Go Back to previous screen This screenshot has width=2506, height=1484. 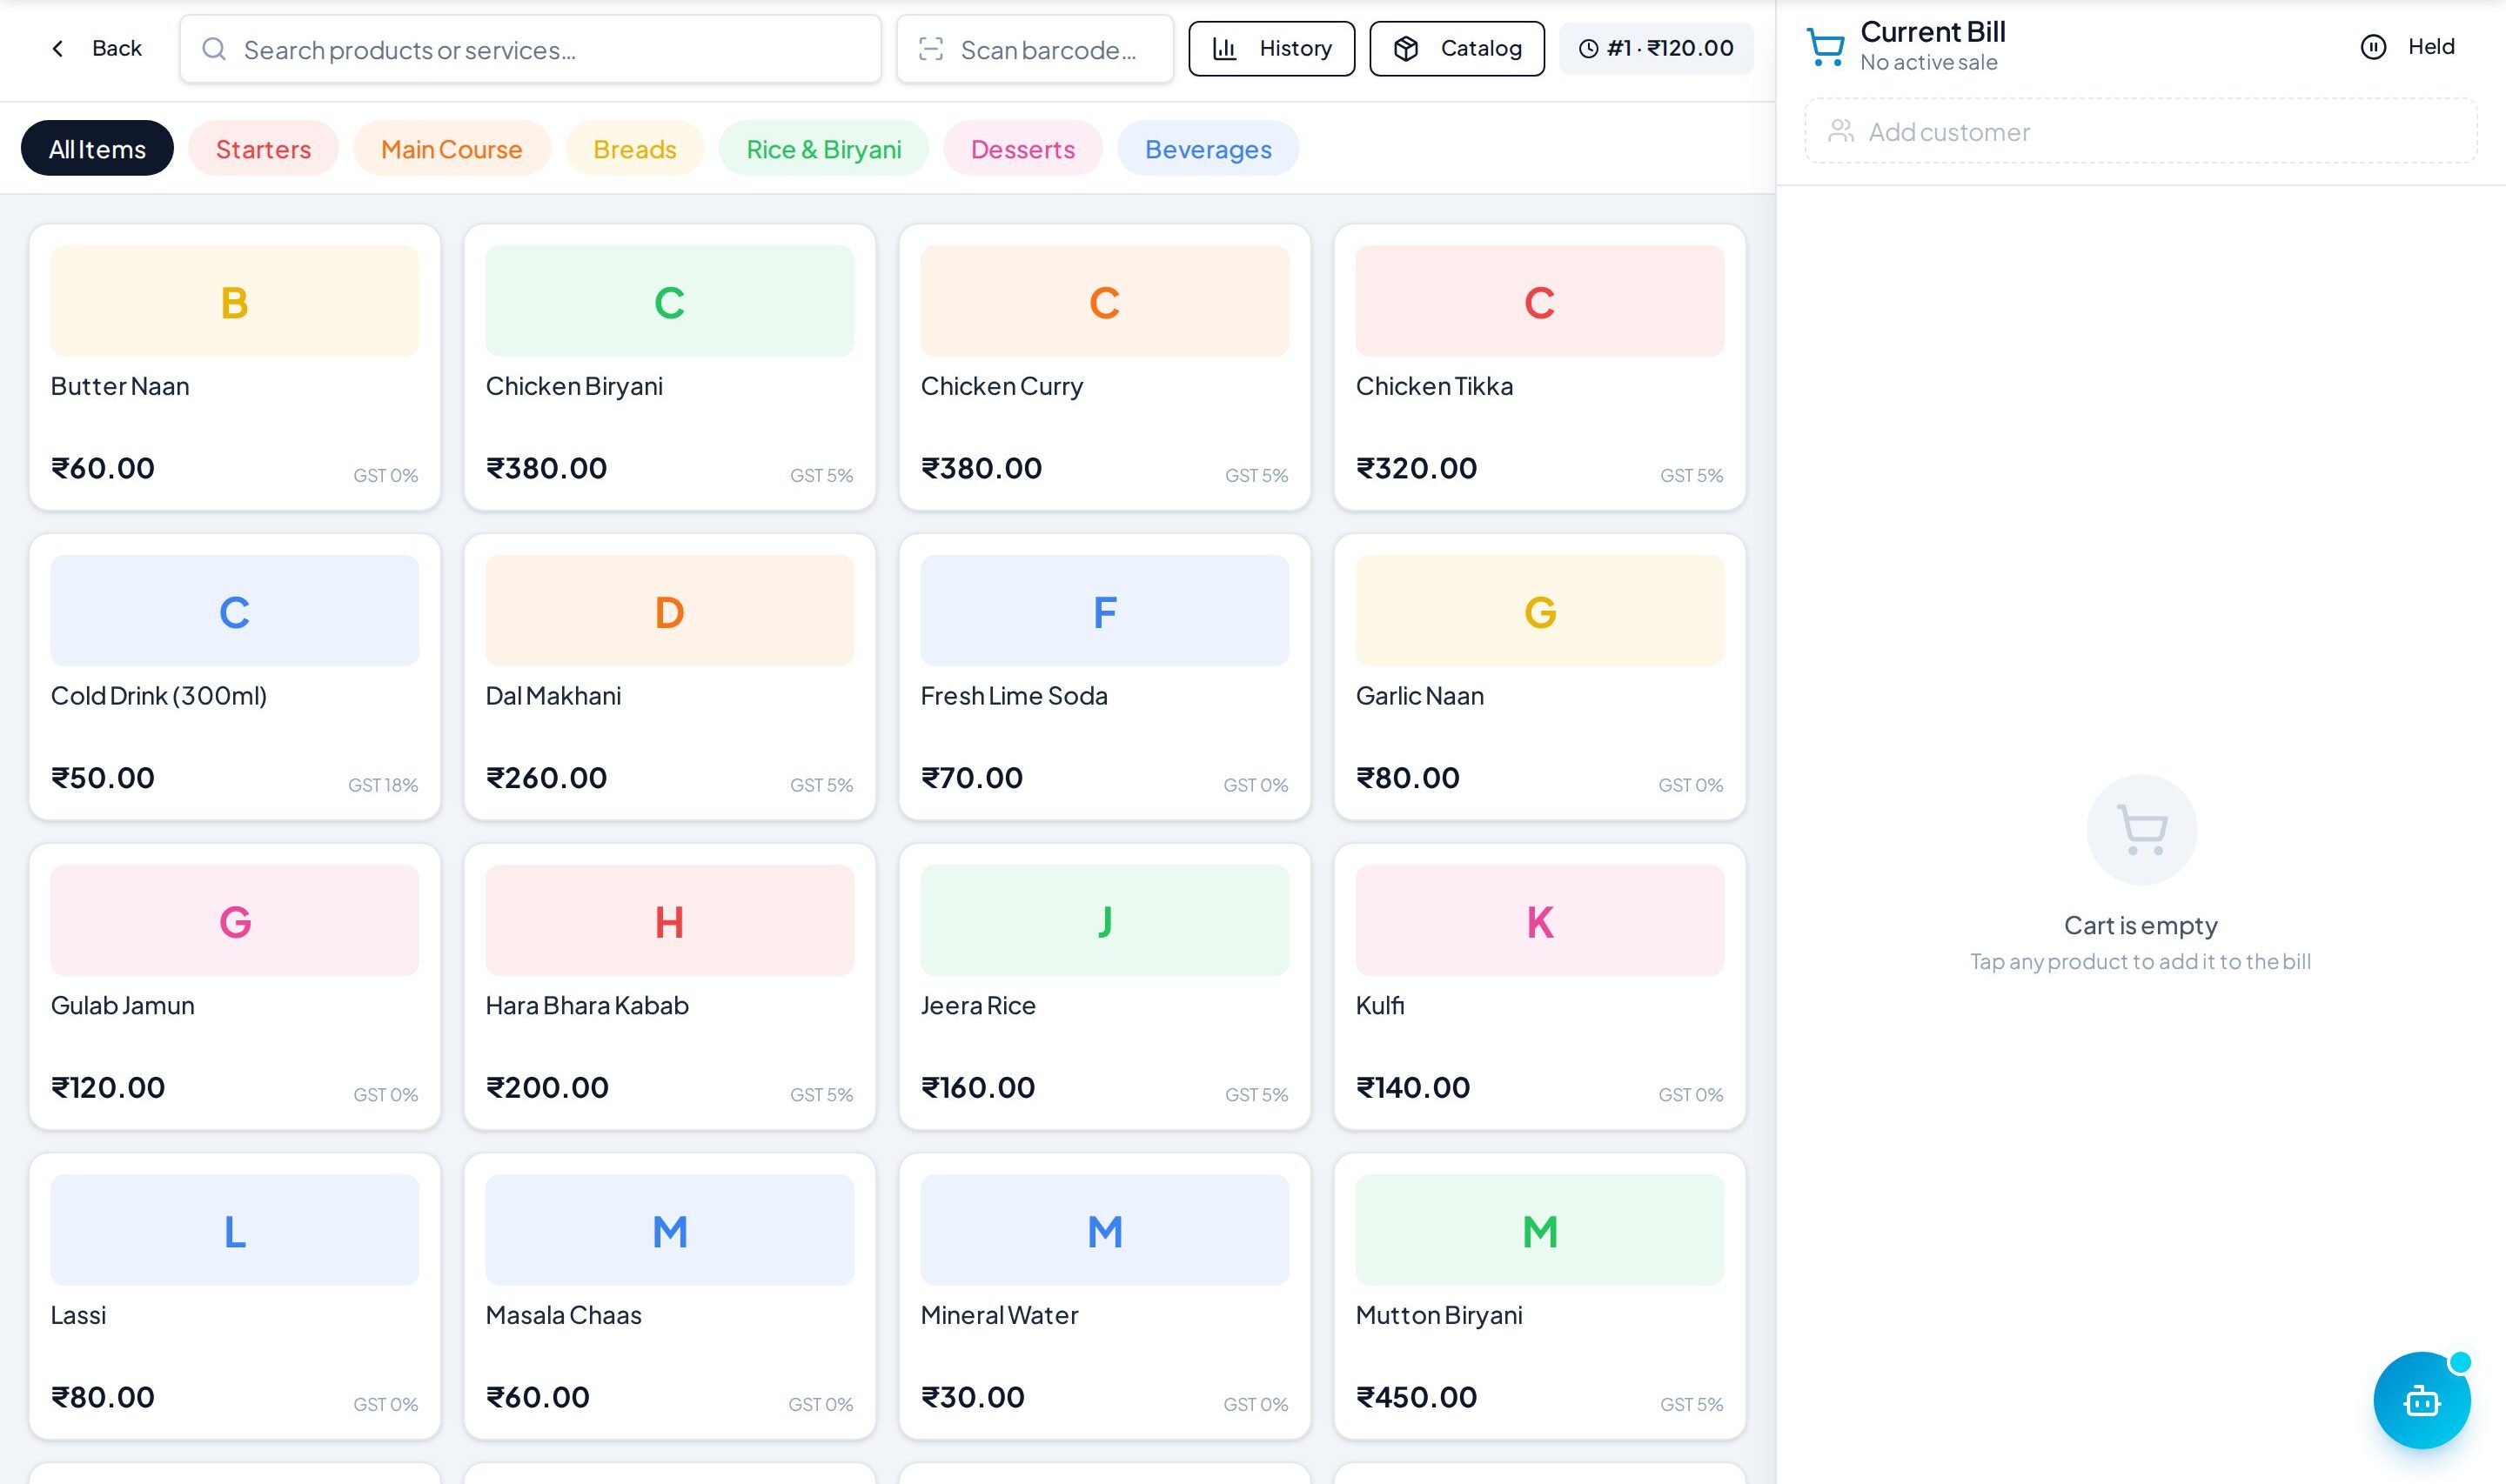coord(97,48)
